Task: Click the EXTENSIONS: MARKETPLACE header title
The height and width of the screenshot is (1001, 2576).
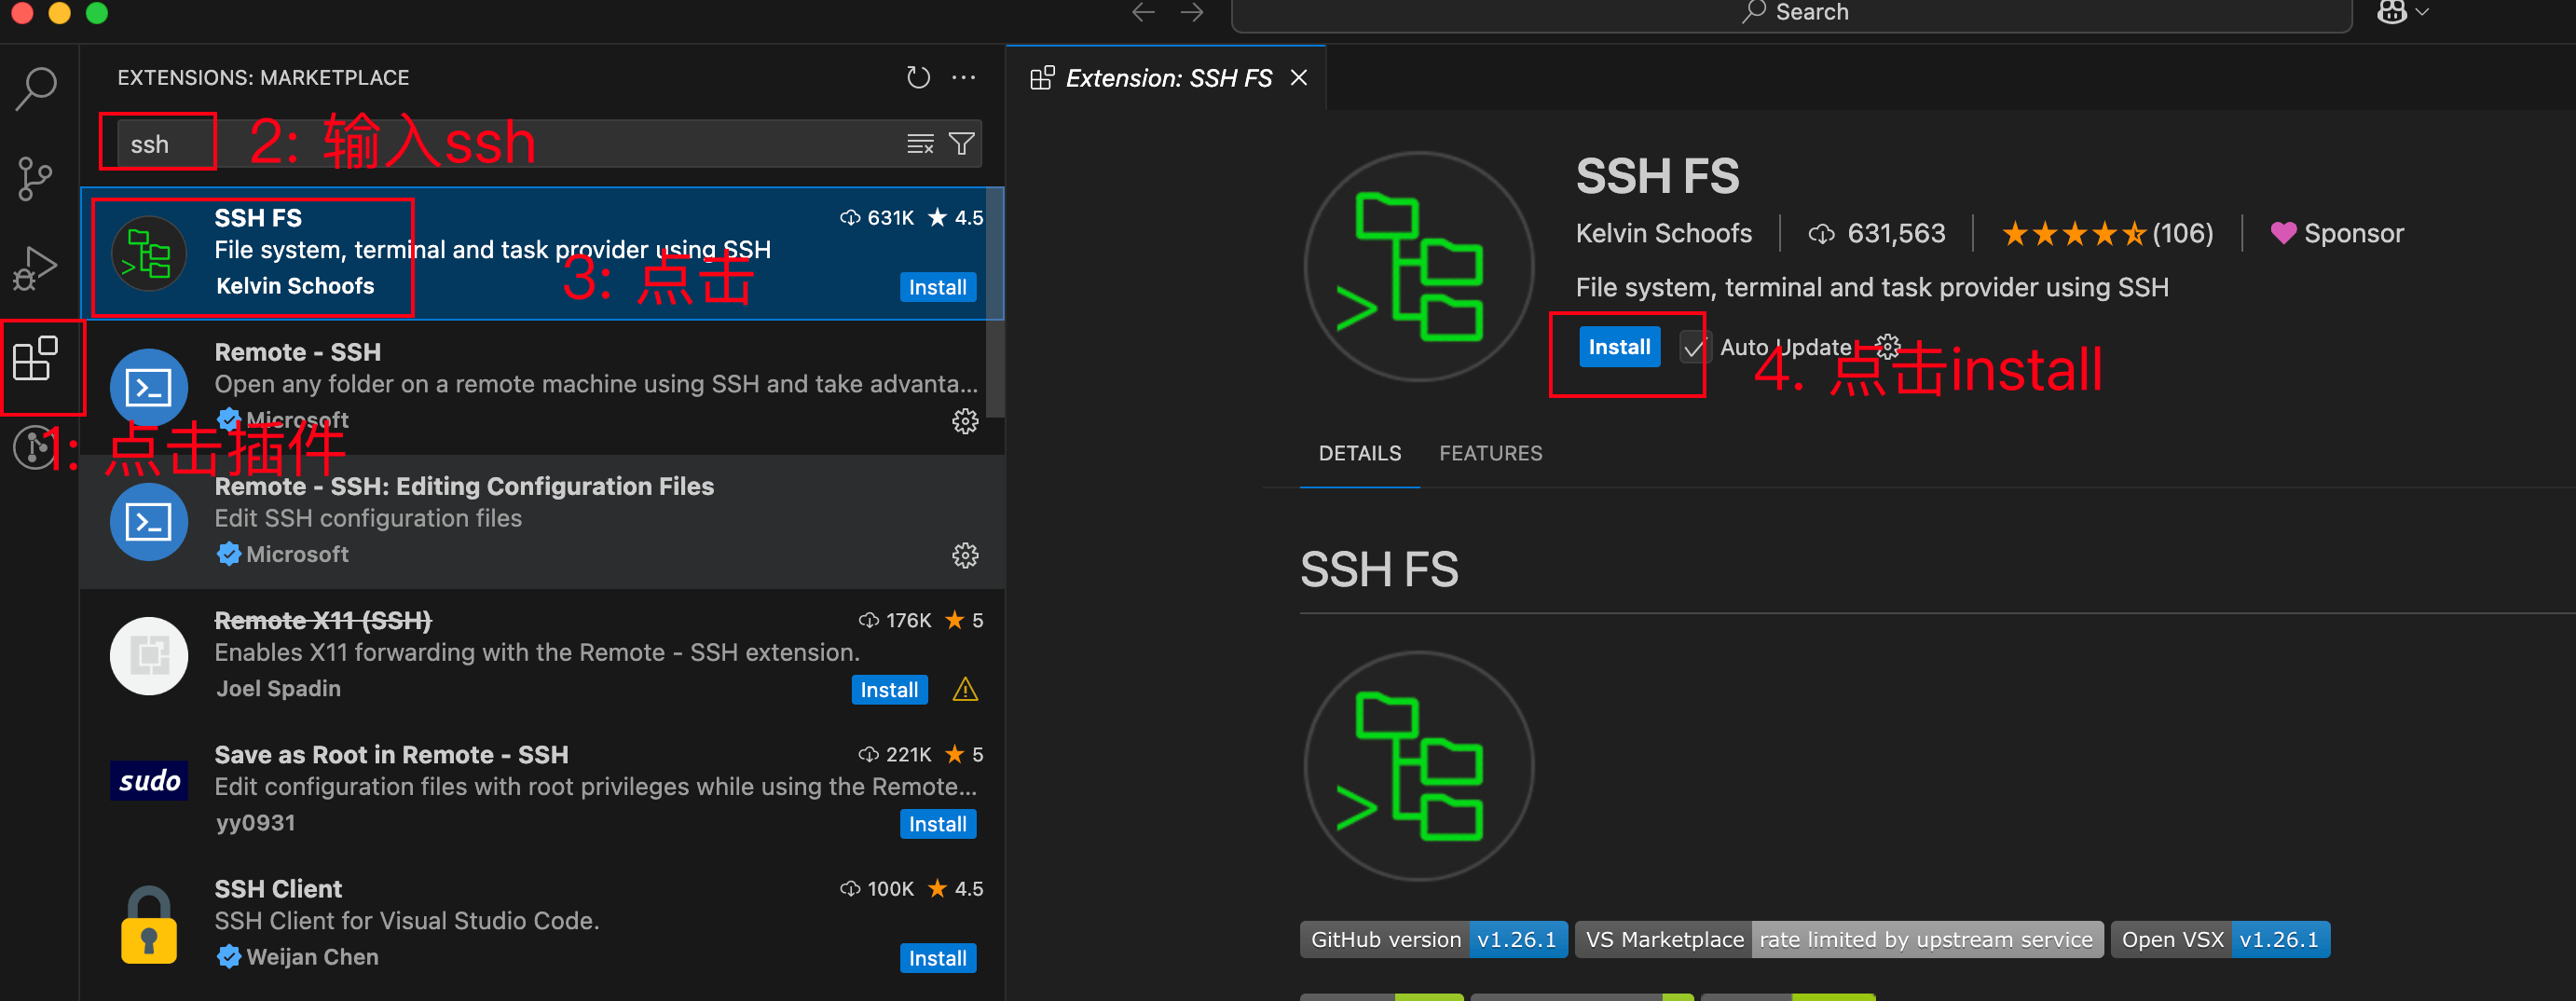Action: [x=263, y=78]
